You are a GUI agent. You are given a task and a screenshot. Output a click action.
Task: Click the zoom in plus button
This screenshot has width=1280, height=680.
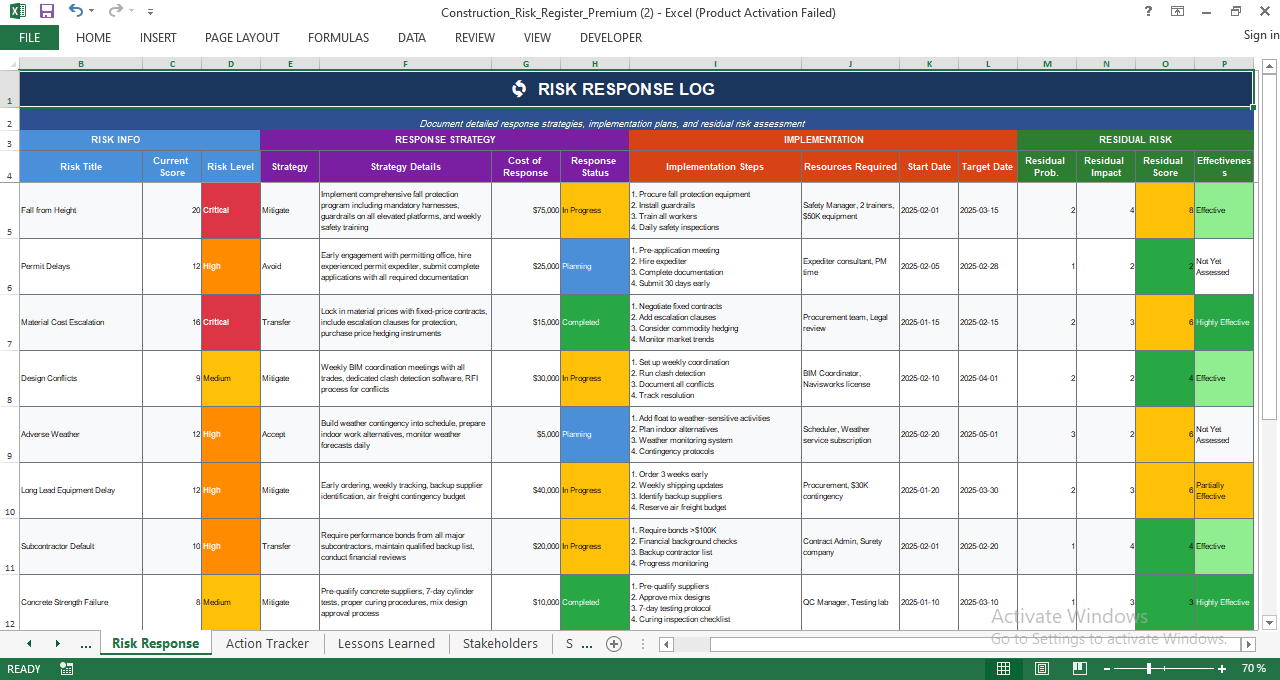[1221, 669]
